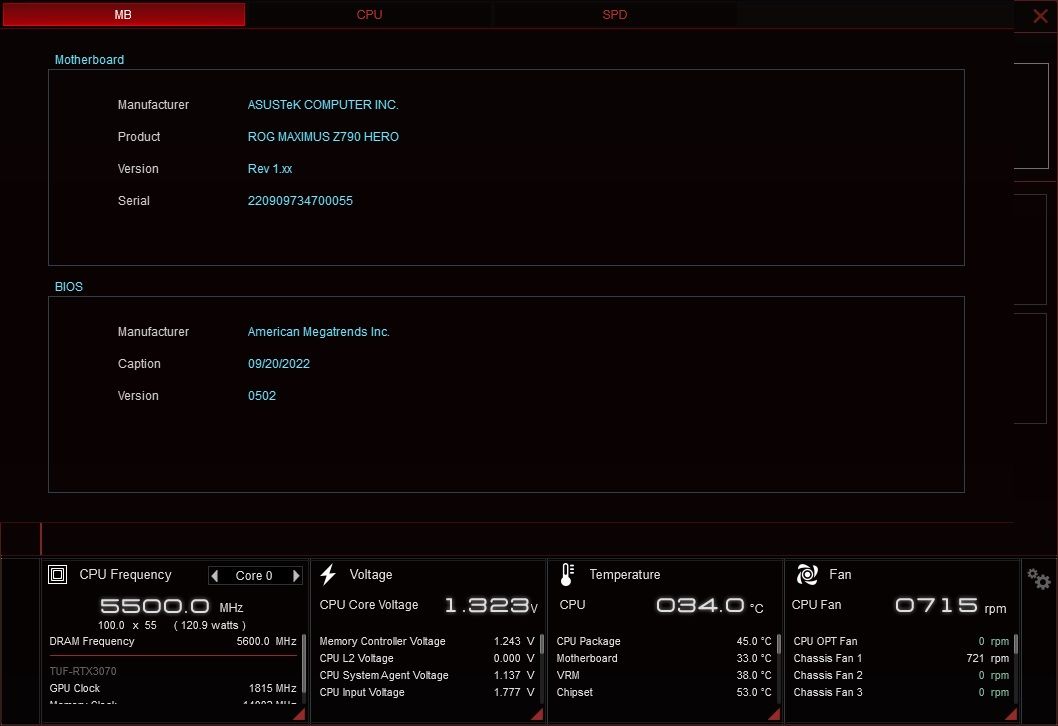This screenshot has width=1058, height=726.
Task: Click the Temperature thermometer icon
Action: point(567,574)
